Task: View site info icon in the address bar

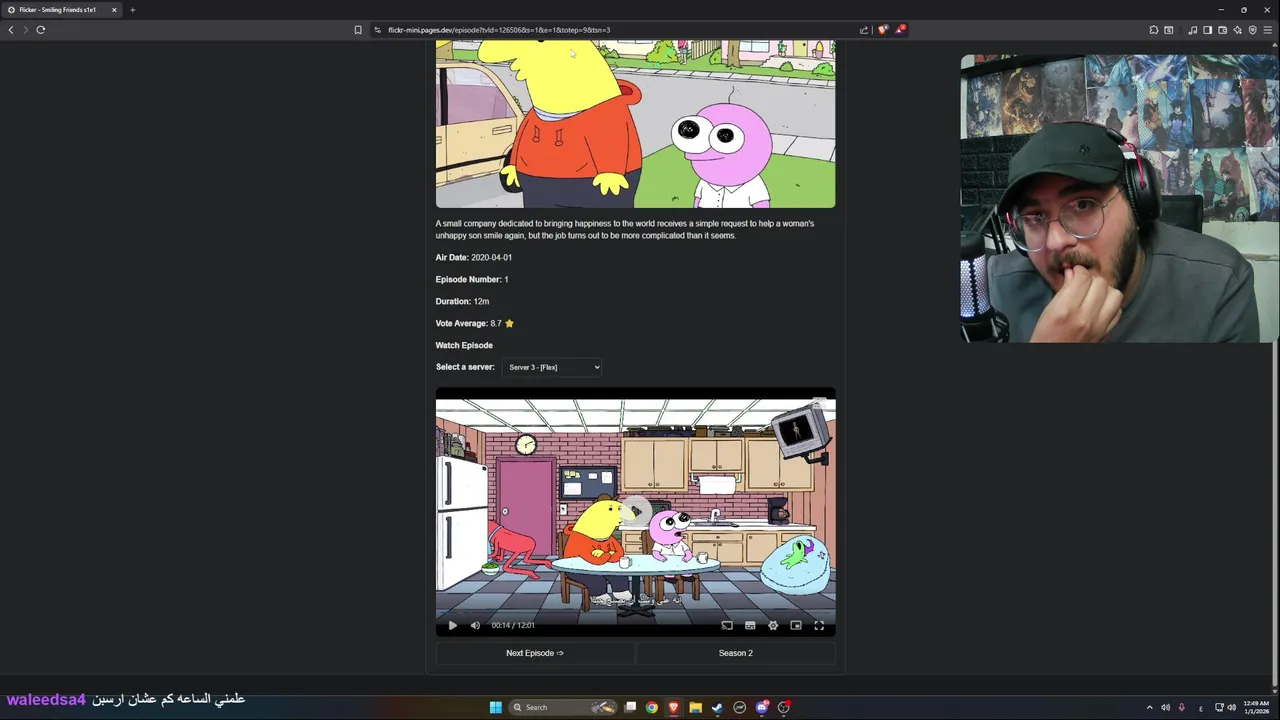Action: [x=378, y=30]
